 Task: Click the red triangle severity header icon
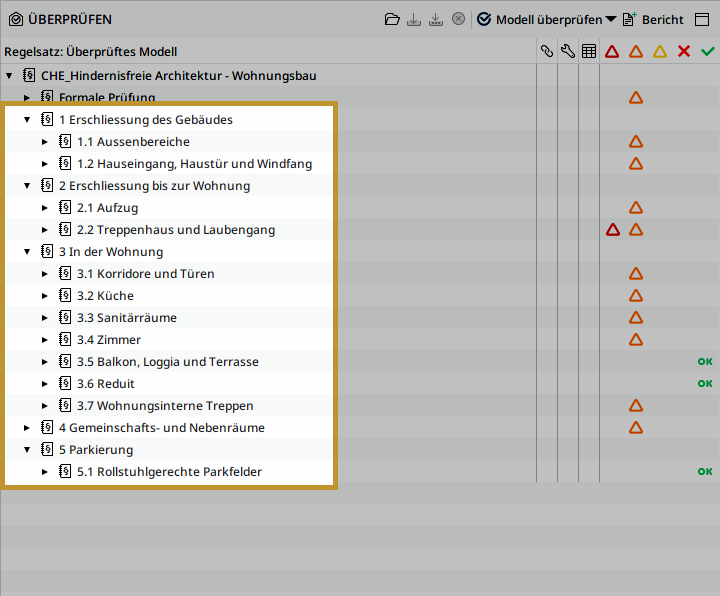(x=612, y=51)
